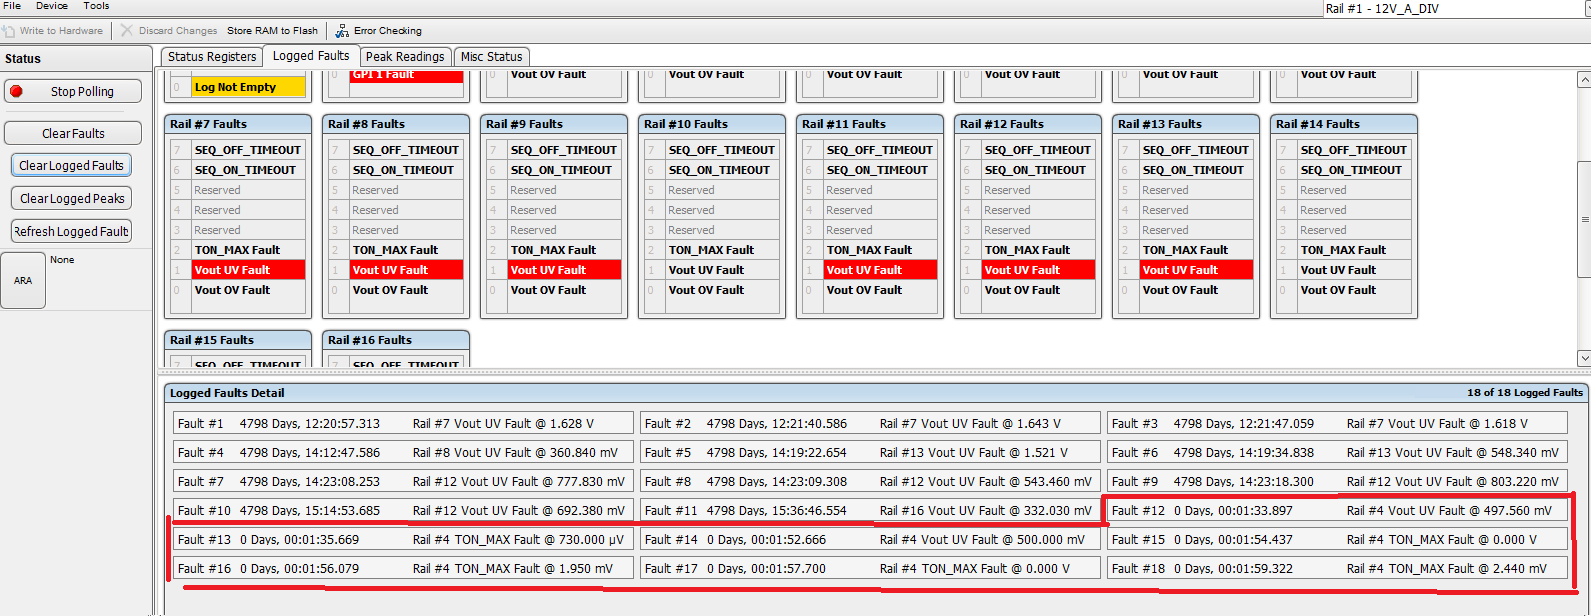1591x616 pixels.
Task: Click the Clear Faults button
Action: pyautogui.click(x=73, y=133)
